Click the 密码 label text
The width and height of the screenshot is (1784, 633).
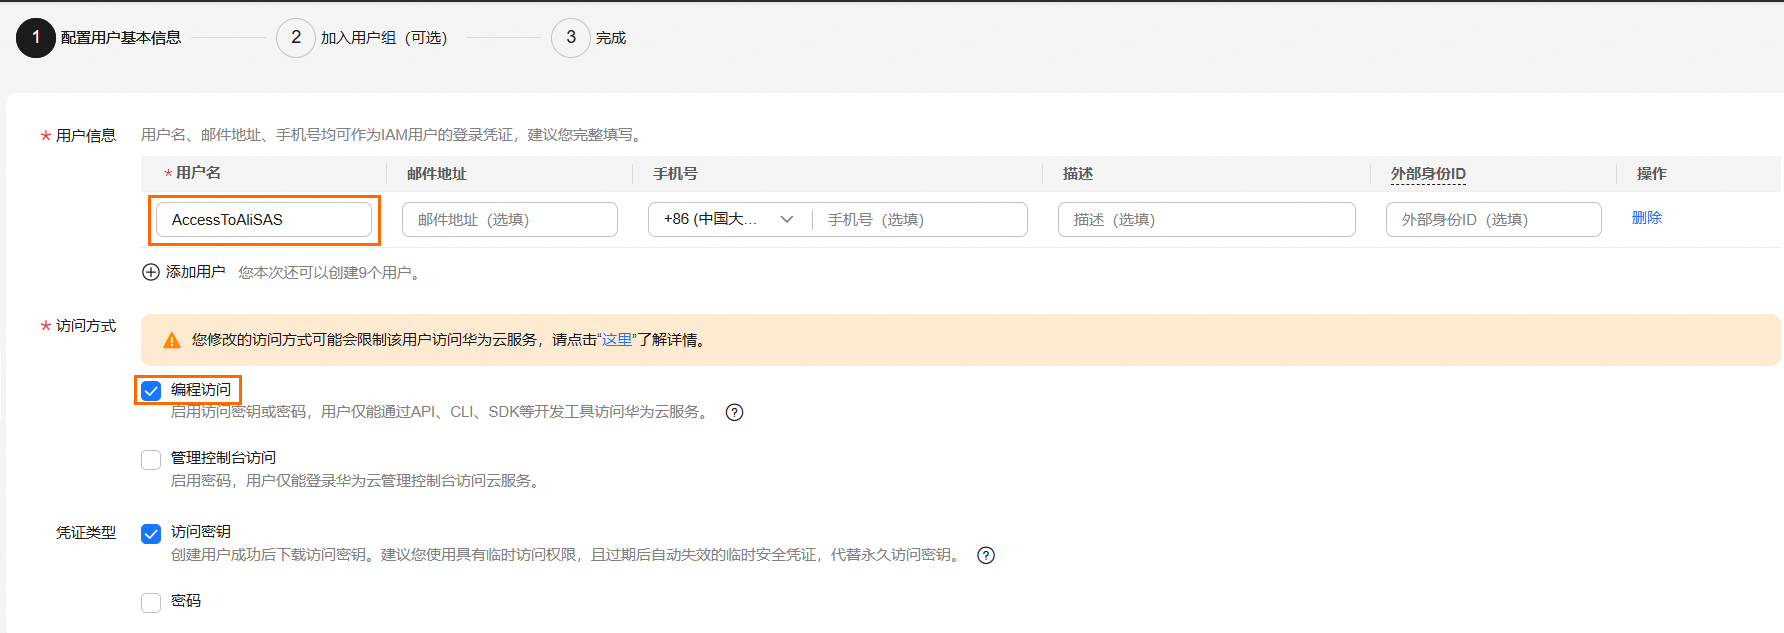(x=186, y=601)
